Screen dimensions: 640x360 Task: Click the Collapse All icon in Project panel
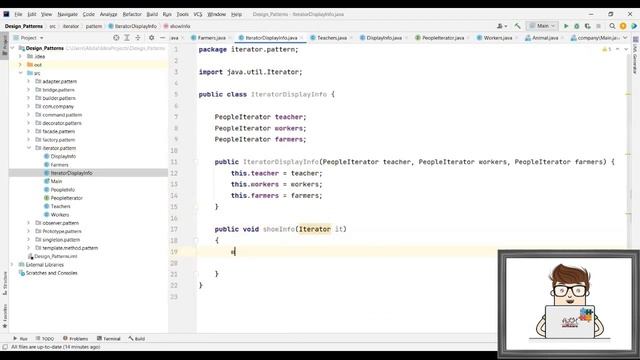coord(138,38)
